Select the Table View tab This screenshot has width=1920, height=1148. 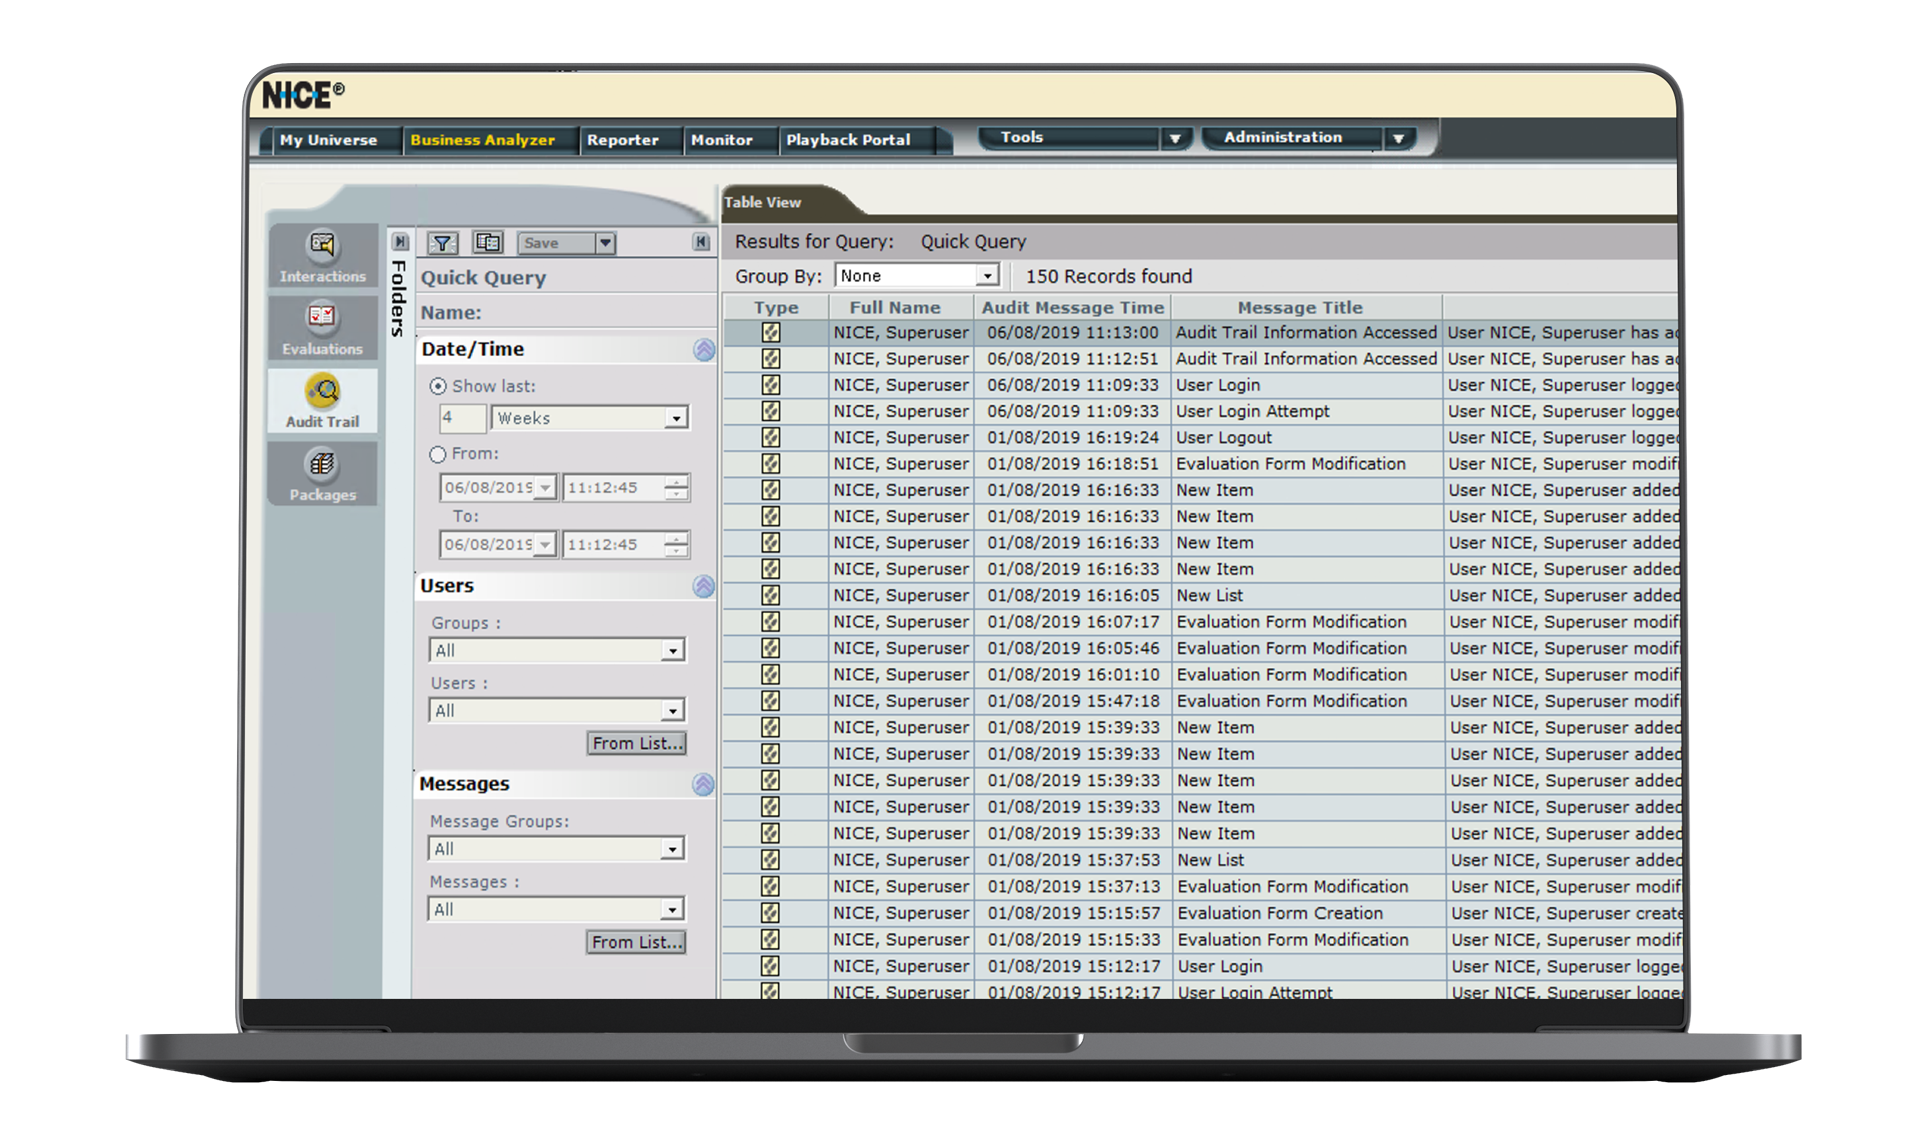click(x=763, y=202)
